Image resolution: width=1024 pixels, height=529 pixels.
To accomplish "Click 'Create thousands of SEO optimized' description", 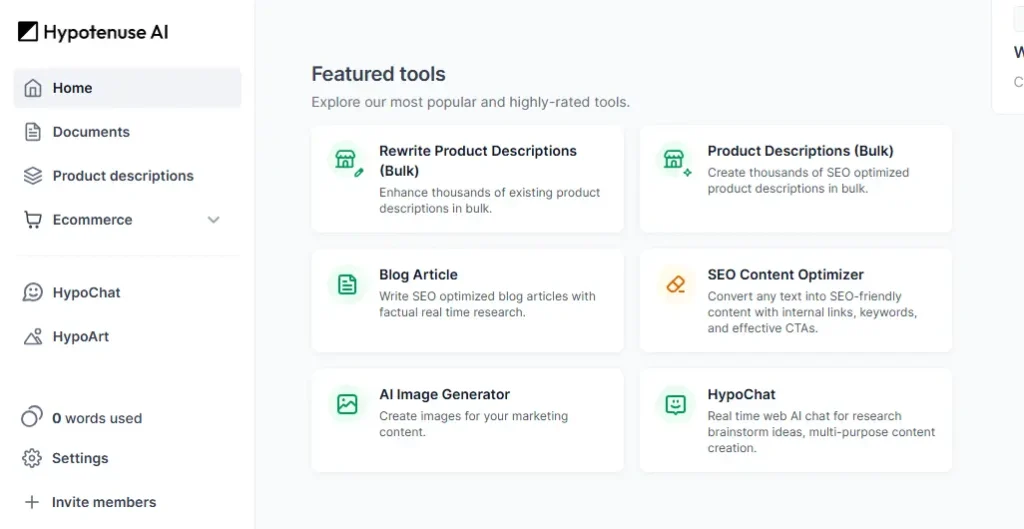I will pyautogui.click(x=808, y=180).
